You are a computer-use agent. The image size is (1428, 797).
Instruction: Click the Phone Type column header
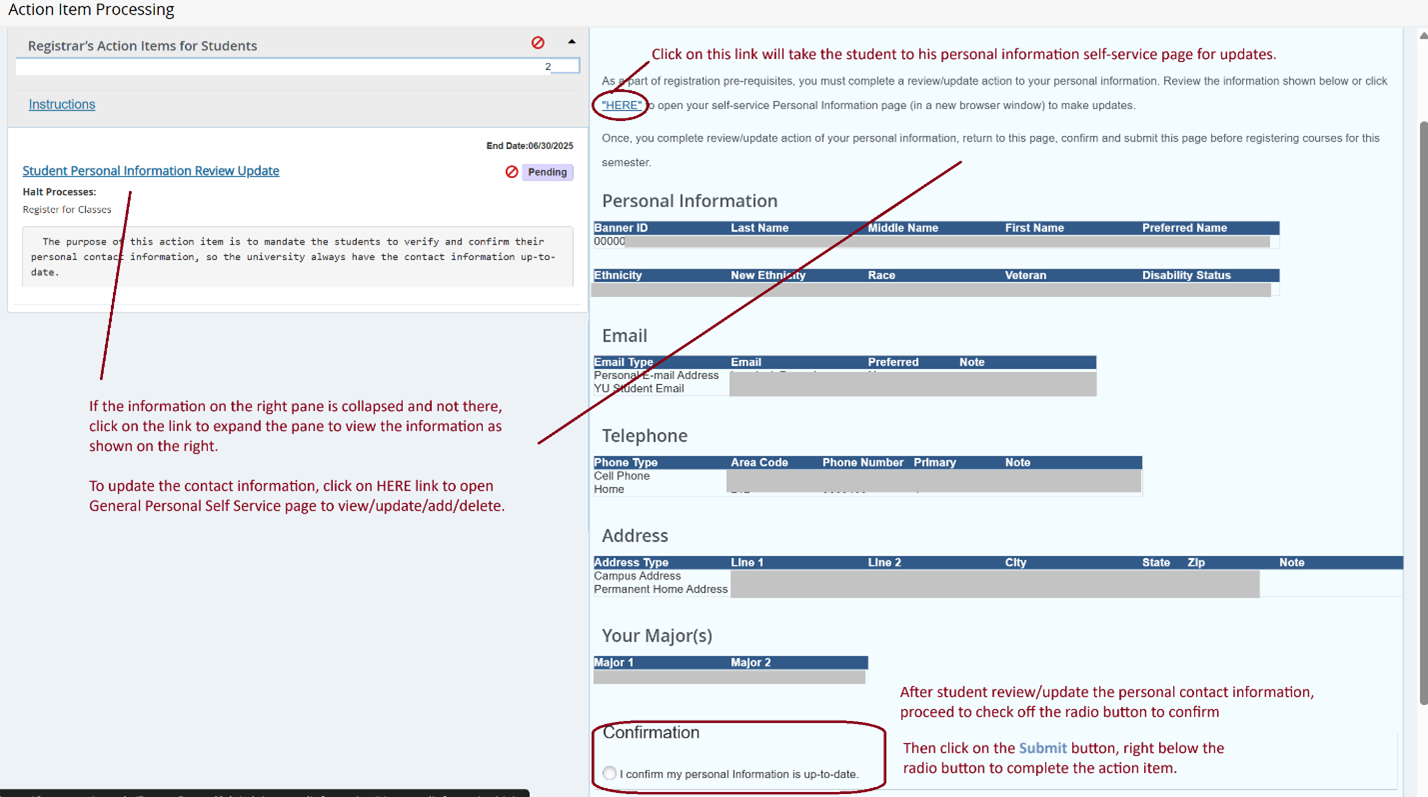[x=626, y=462]
